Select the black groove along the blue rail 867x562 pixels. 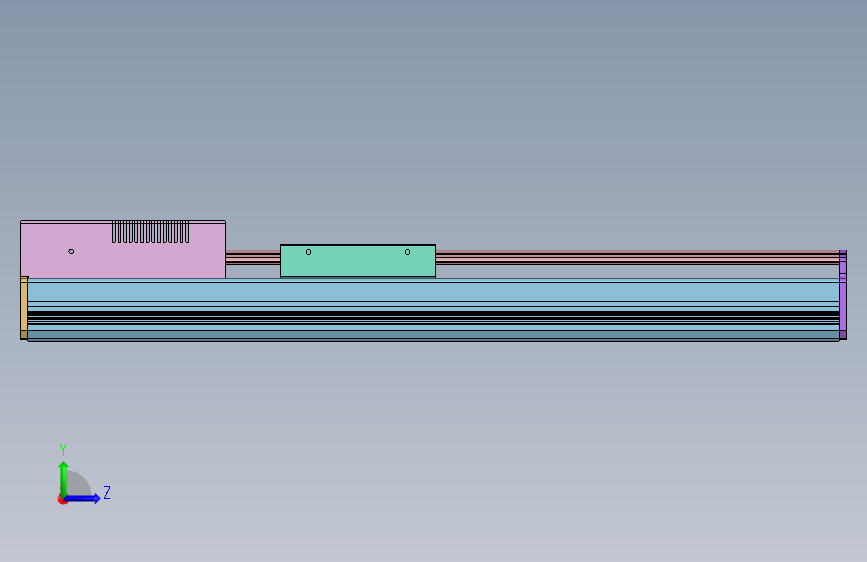[434, 314]
